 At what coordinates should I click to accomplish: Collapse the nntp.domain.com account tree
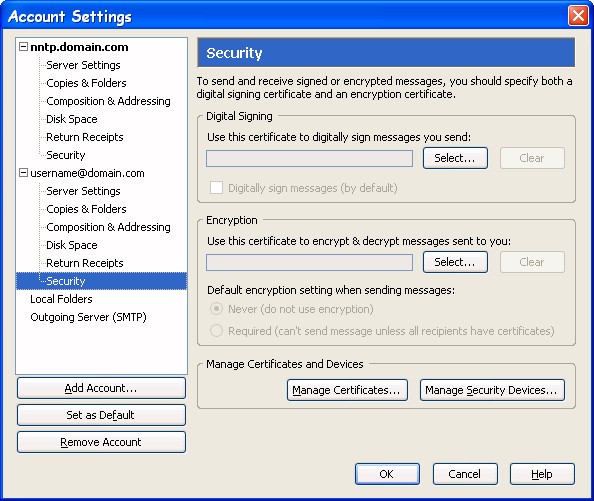pyautogui.click(x=23, y=47)
